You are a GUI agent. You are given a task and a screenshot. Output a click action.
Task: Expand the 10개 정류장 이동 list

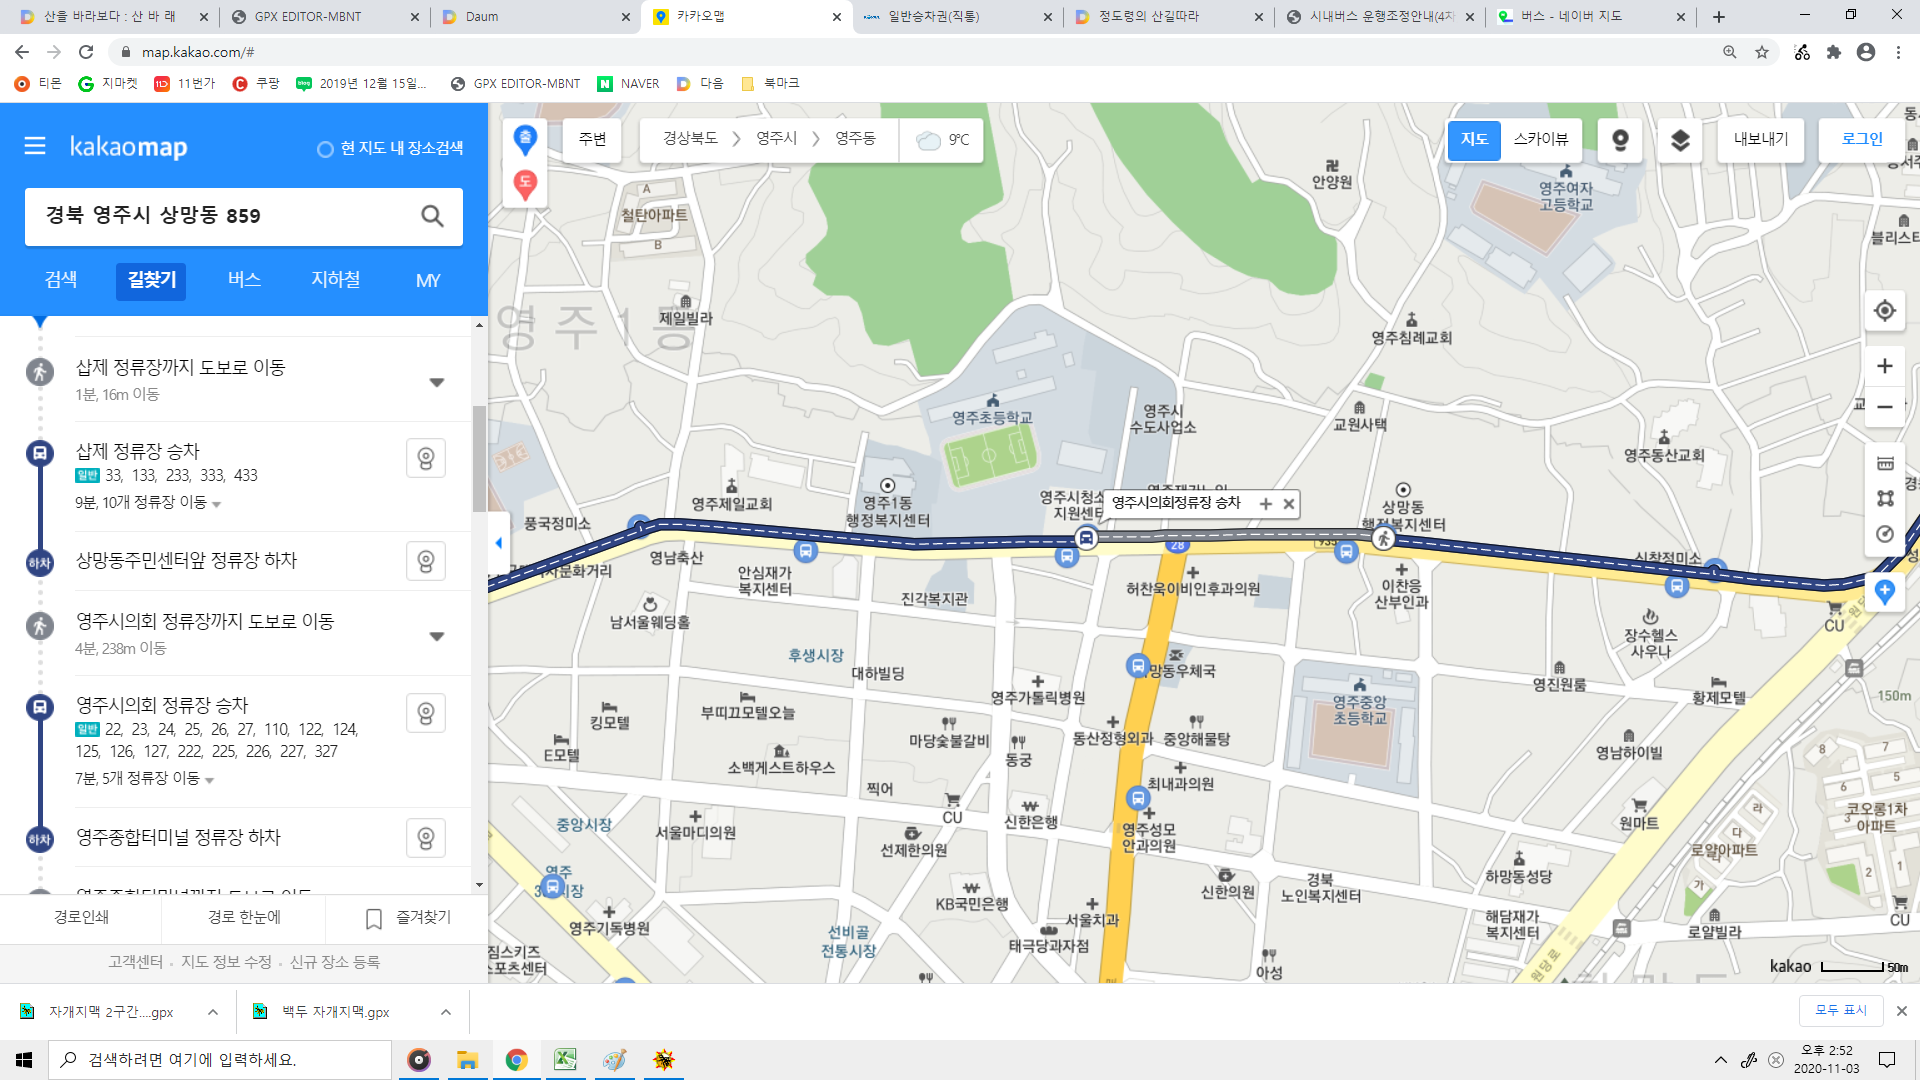pyautogui.click(x=217, y=504)
